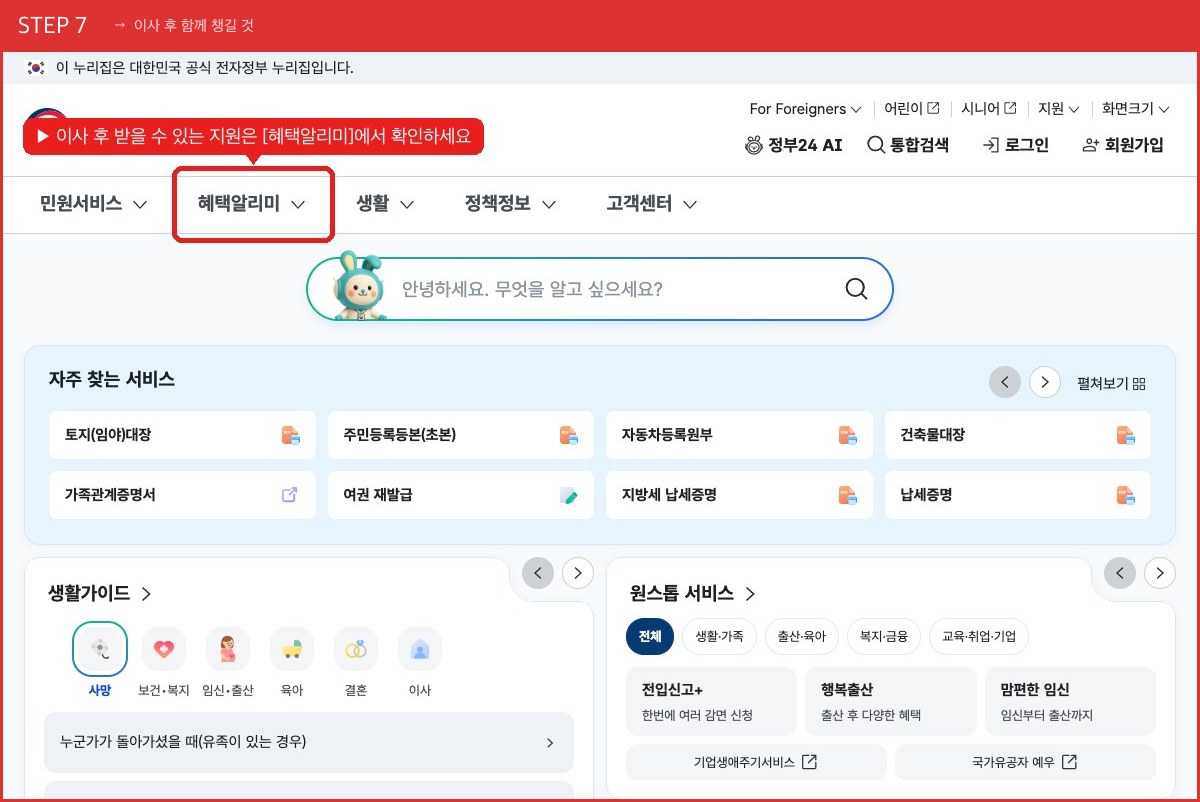Show next 원스톱 서비스 slide
The width and height of the screenshot is (1200, 802).
click(x=1159, y=573)
